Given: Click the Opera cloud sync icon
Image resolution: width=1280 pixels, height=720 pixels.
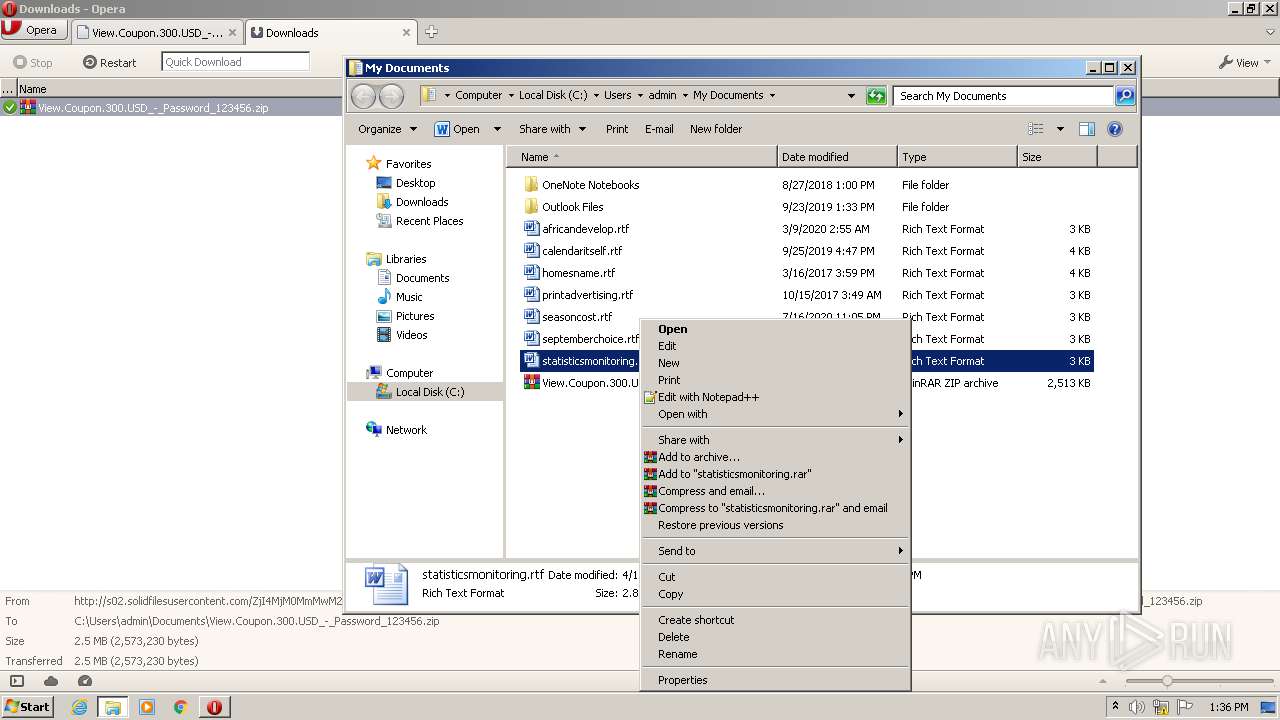Looking at the screenshot, I should pos(51,681).
